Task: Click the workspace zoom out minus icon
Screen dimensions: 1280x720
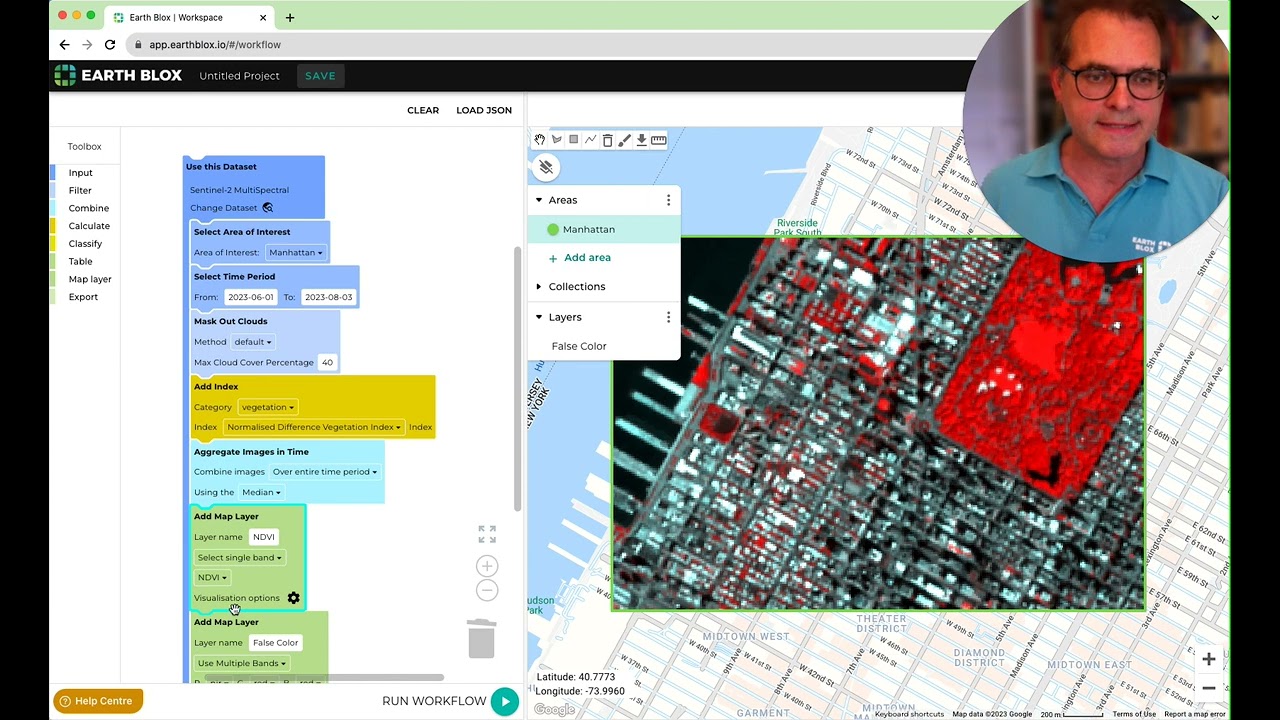Action: click(x=487, y=590)
